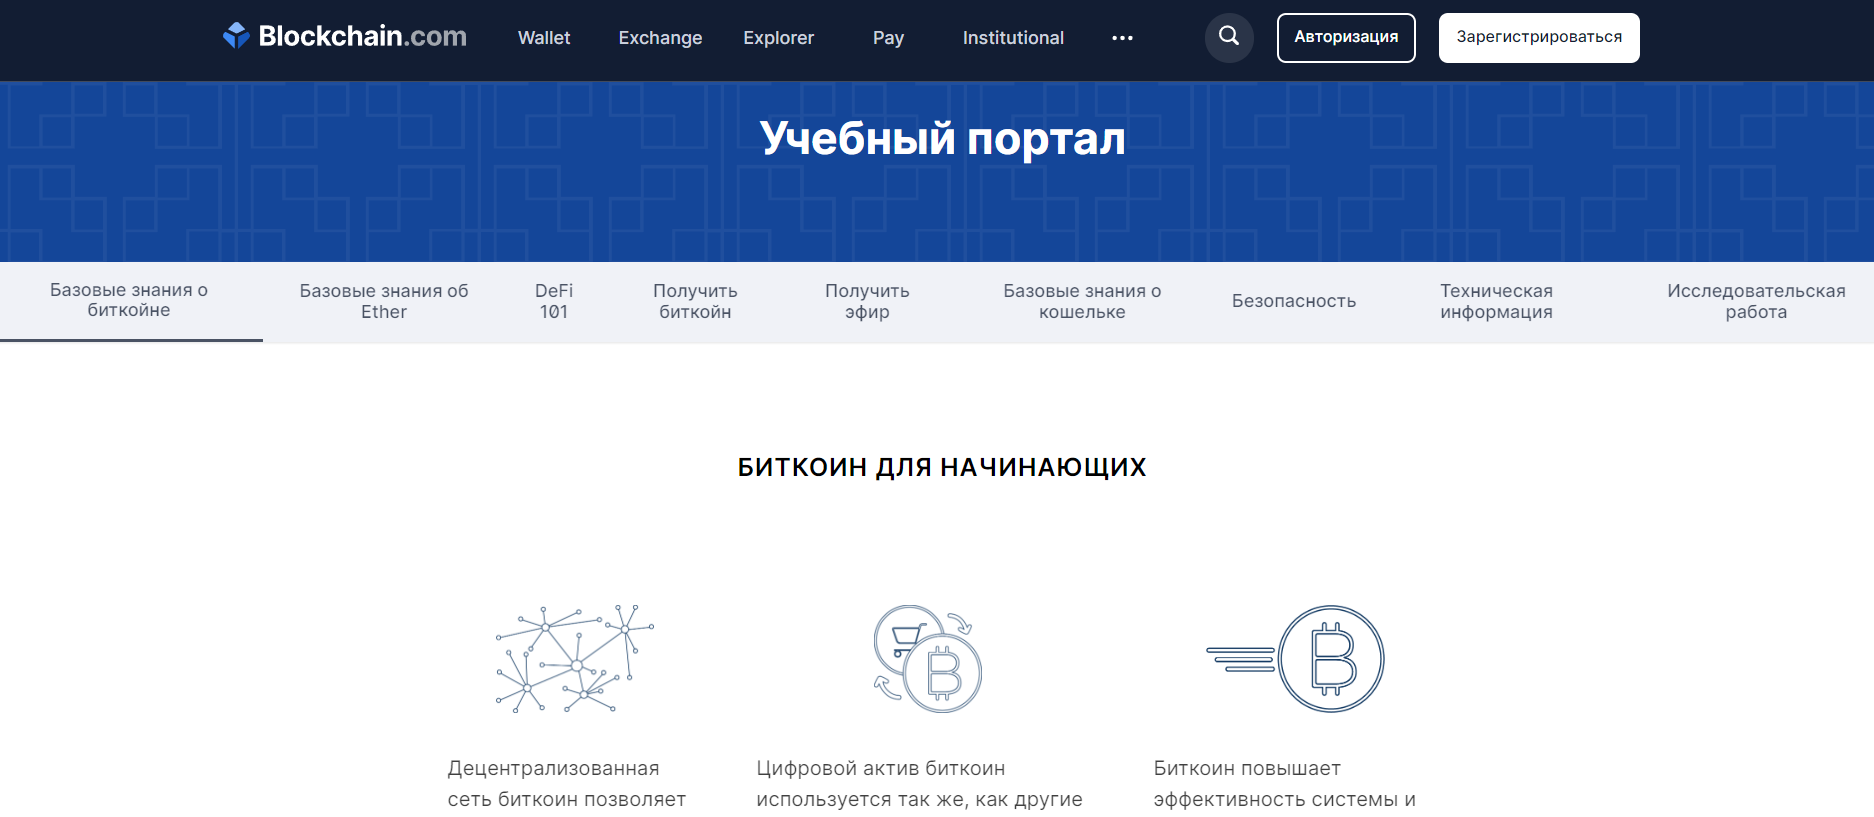This screenshot has width=1874, height=817.
Task: Click the decentralized network illustration
Action: point(575,658)
